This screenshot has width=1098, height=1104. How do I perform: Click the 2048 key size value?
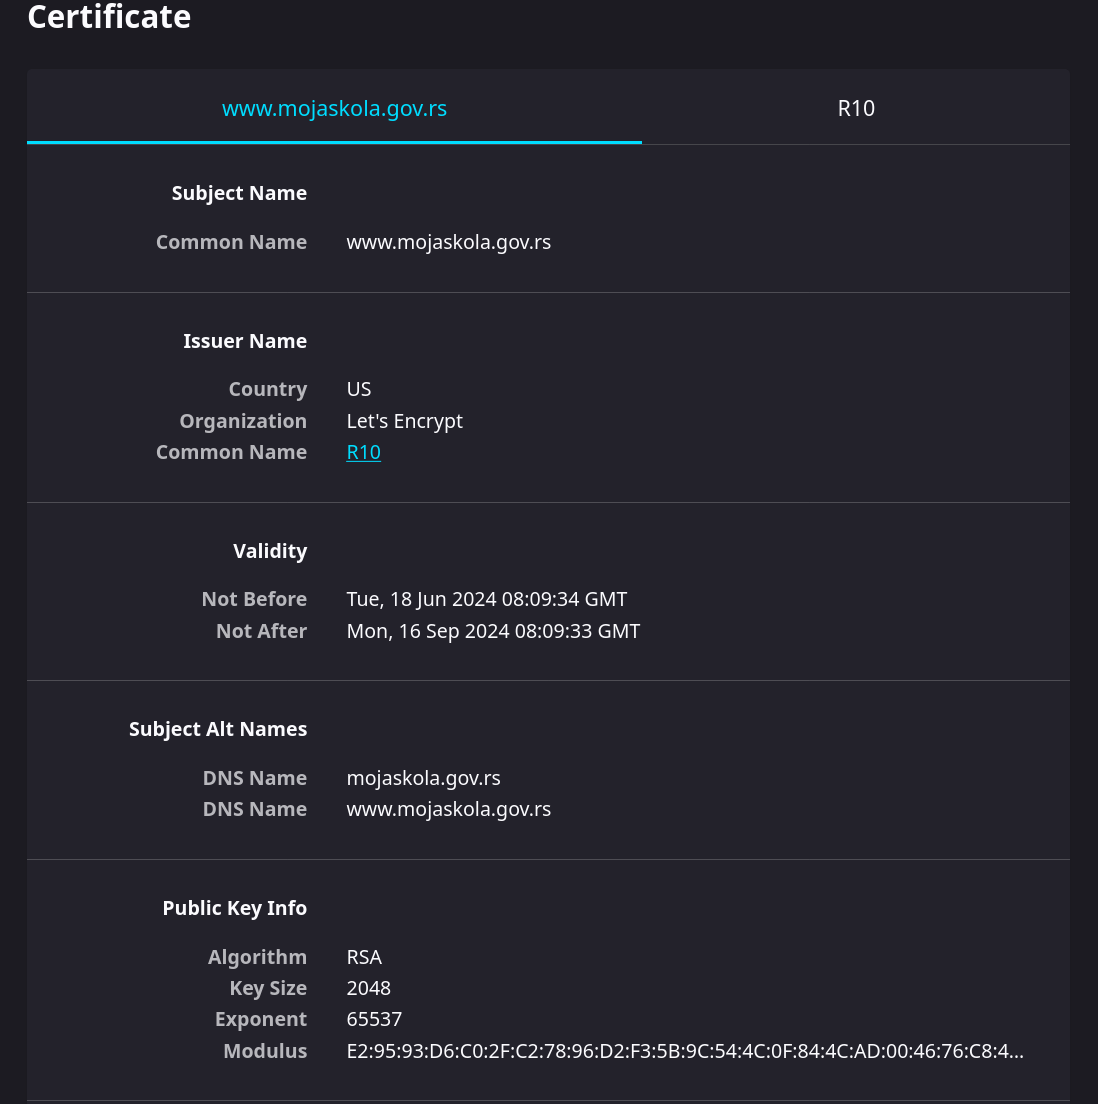[x=368, y=989]
